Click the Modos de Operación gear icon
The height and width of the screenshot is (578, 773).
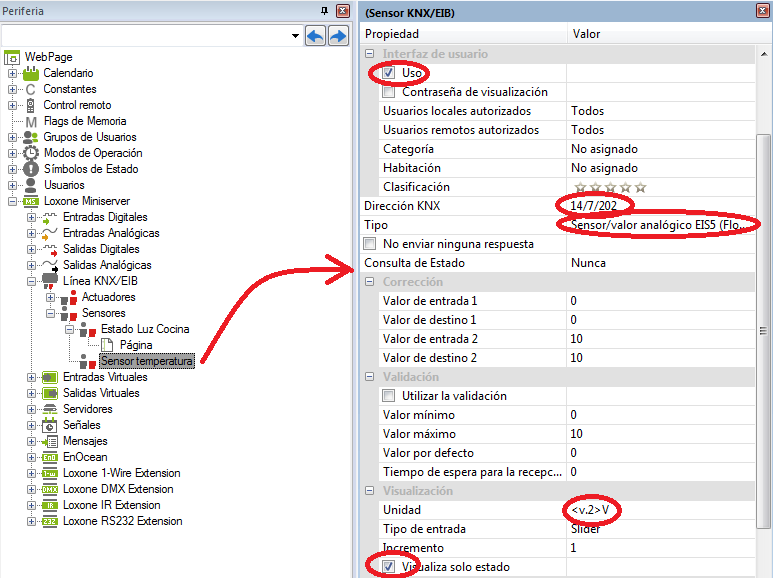[30, 153]
